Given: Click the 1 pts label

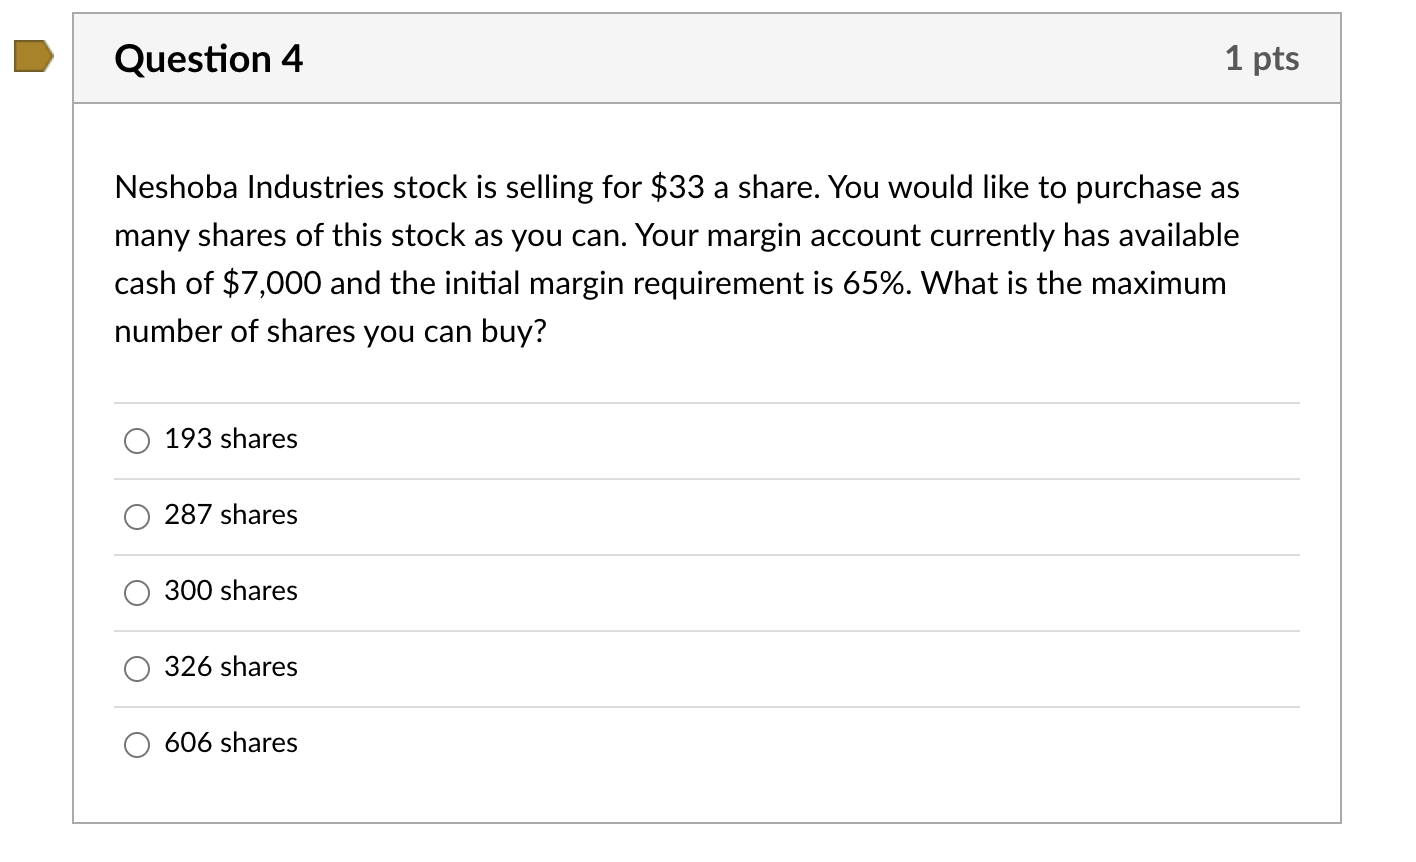Looking at the screenshot, I should click(1263, 59).
